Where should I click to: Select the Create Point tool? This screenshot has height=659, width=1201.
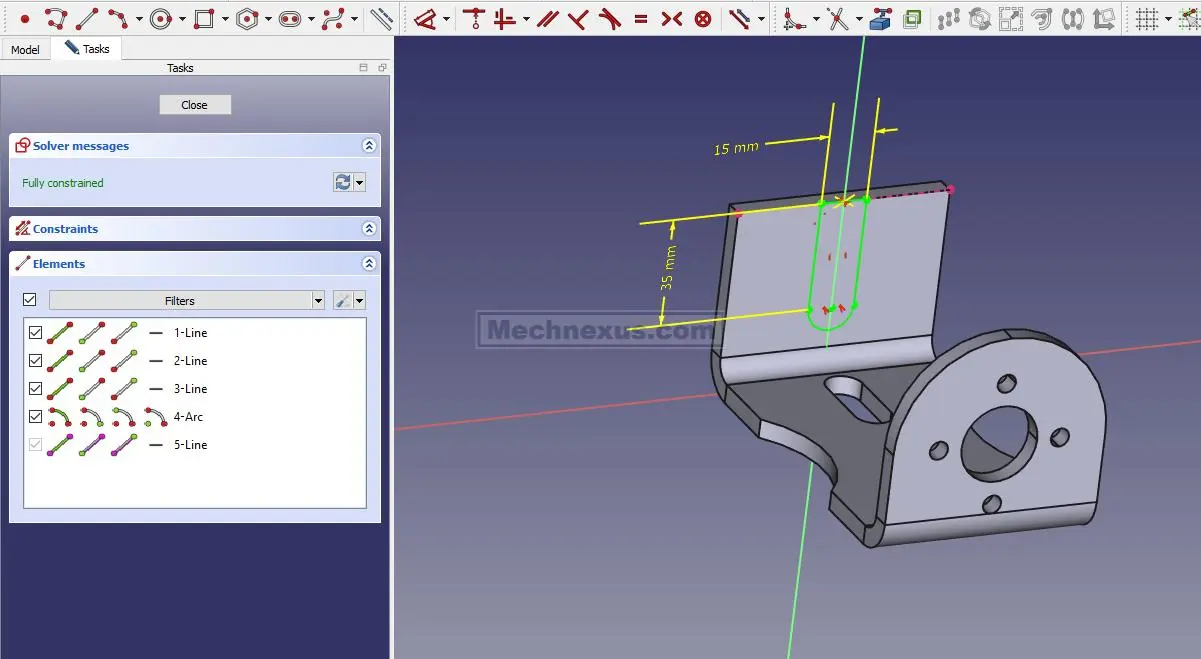pos(25,18)
